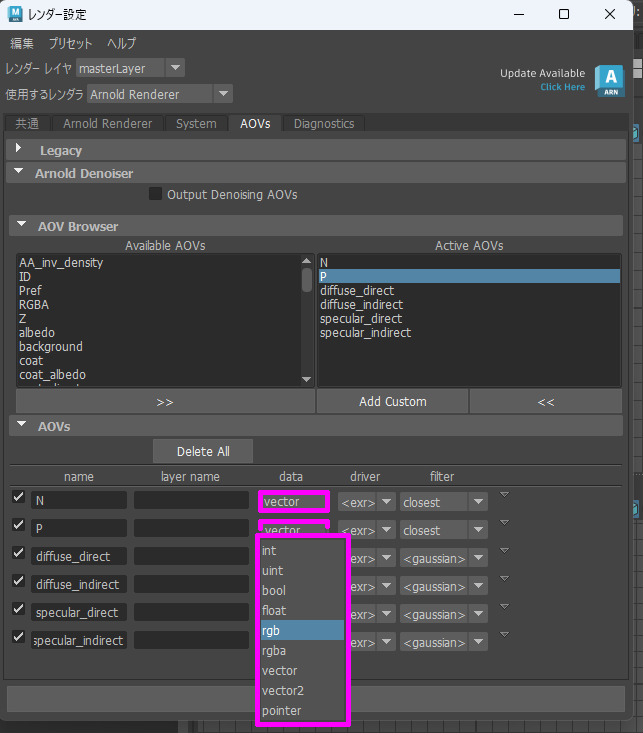
Task: Choose bool from data type list
Action: [303, 590]
